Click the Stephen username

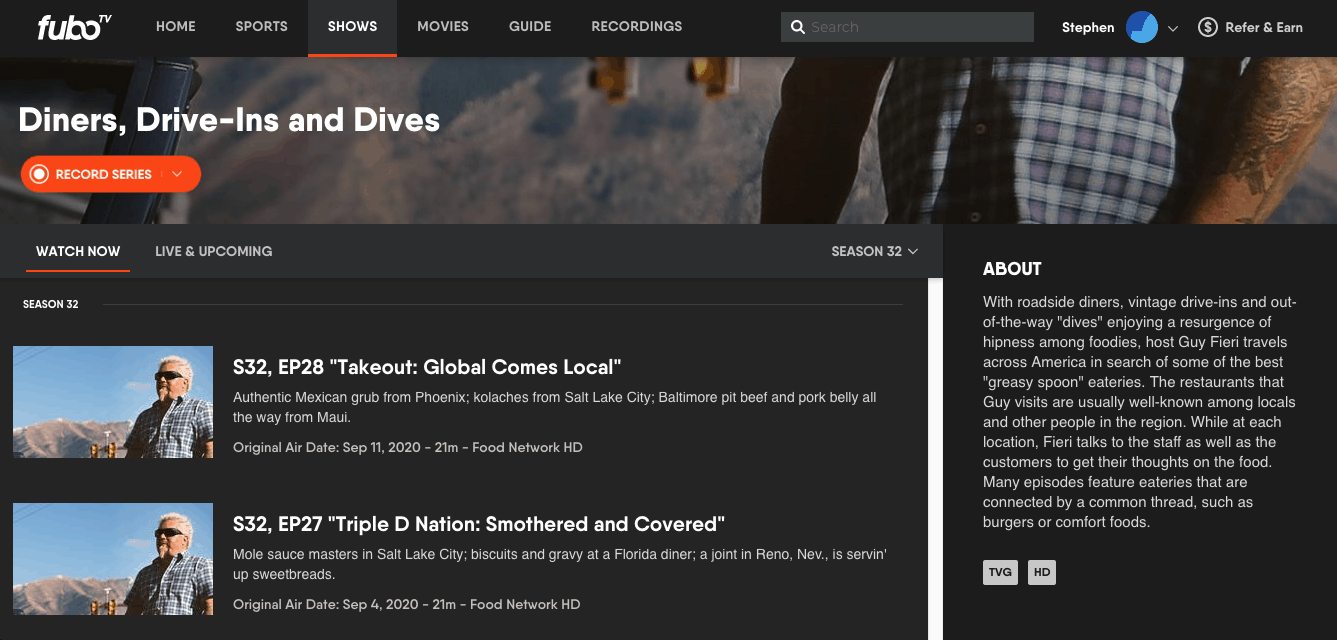(x=1088, y=27)
